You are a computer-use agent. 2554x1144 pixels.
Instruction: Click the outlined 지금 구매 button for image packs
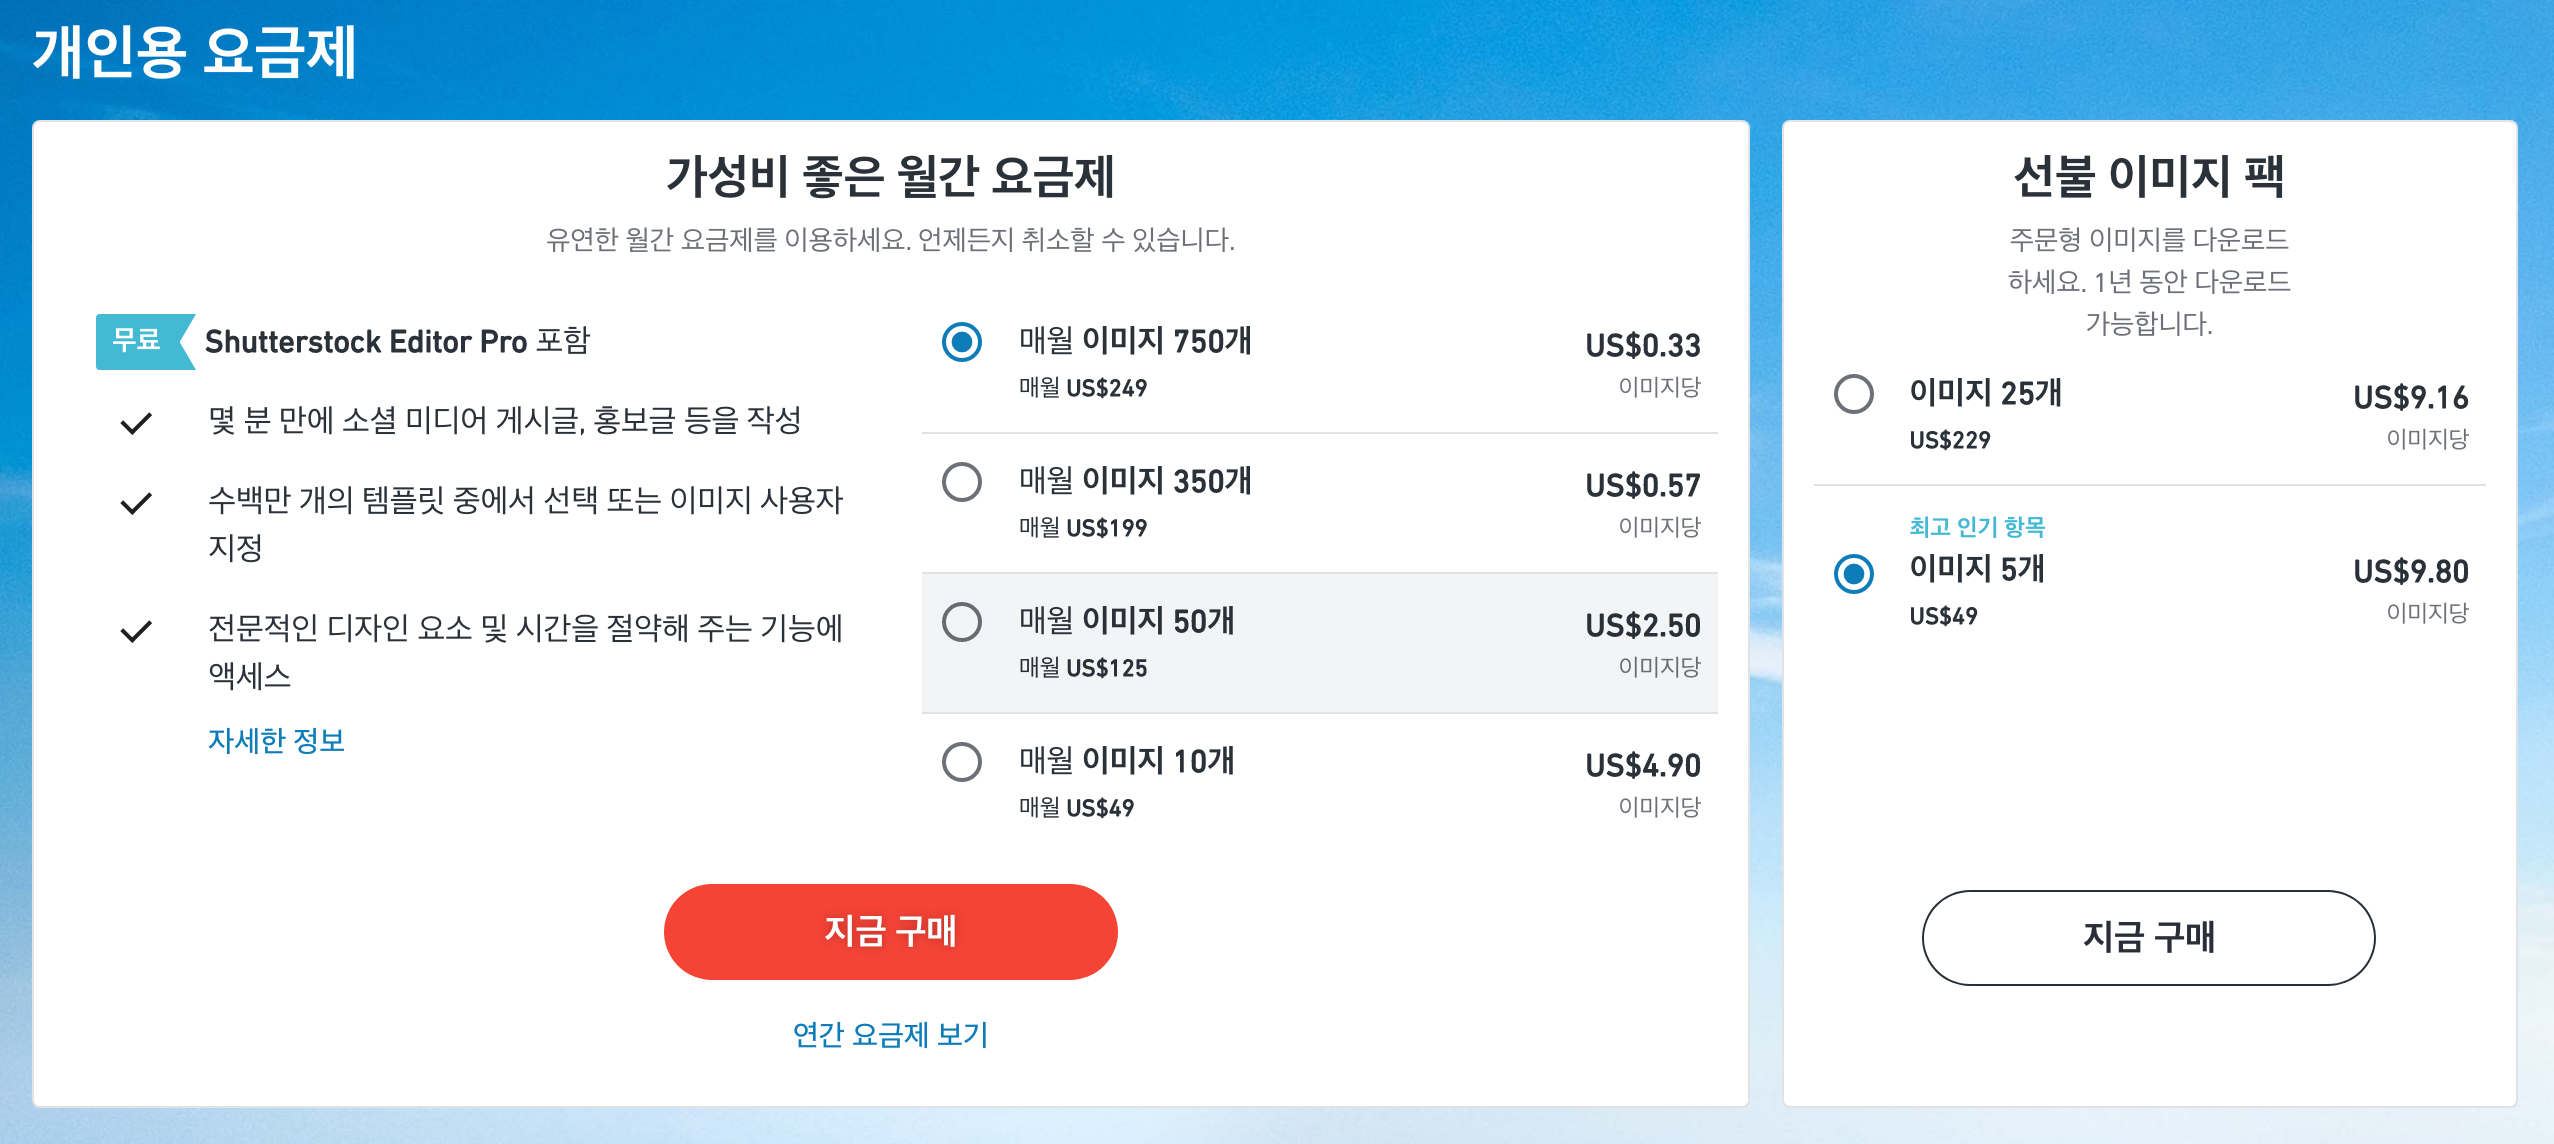click(2148, 937)
